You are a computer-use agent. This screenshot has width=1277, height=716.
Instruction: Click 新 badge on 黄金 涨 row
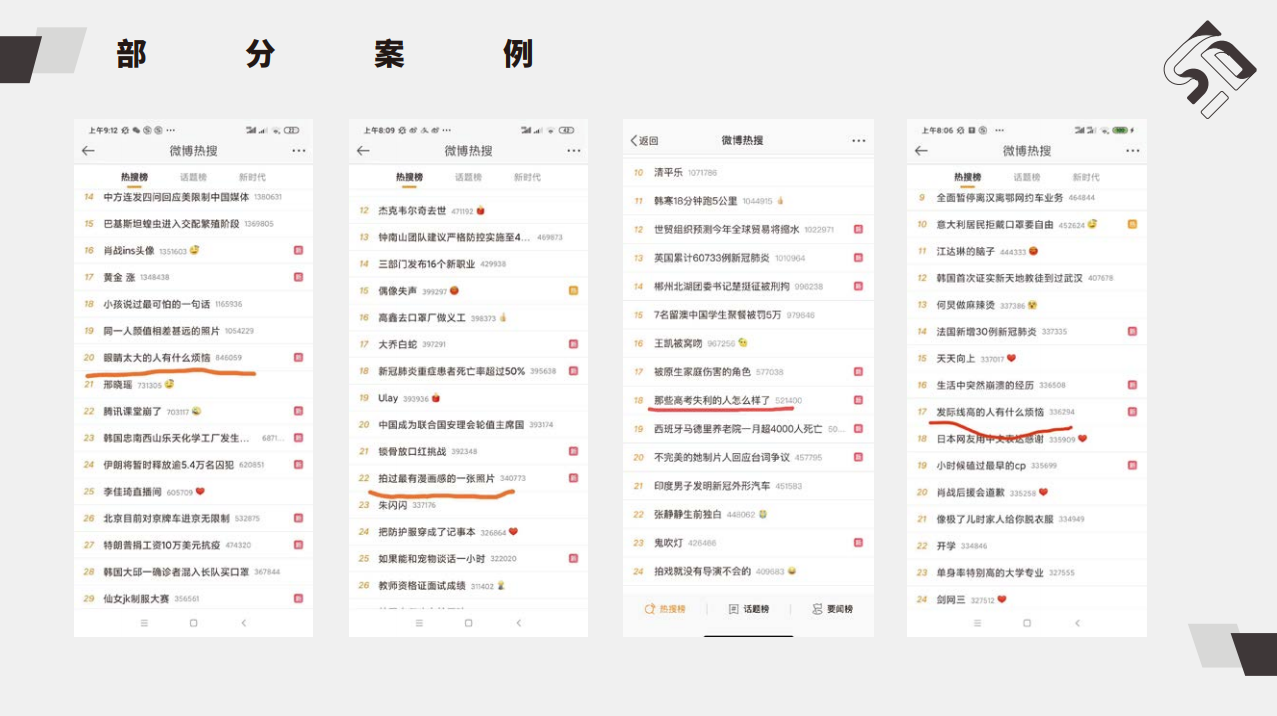298,277
